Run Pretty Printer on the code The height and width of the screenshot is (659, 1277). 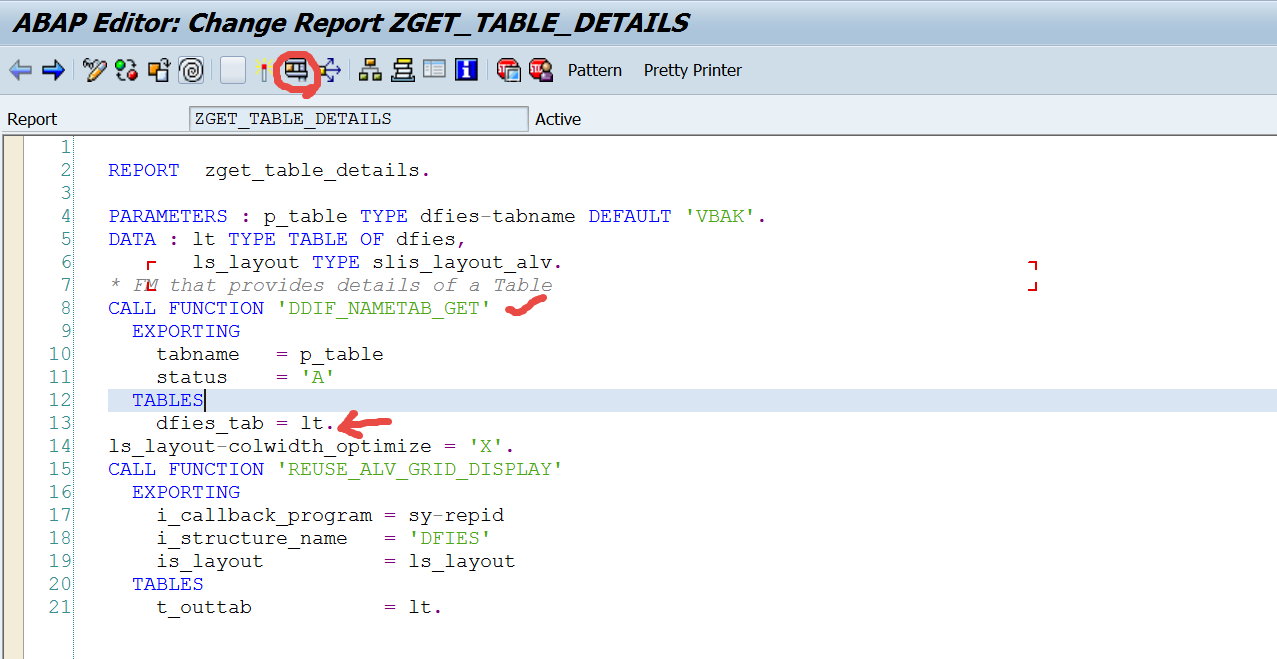tap(692, 70)
